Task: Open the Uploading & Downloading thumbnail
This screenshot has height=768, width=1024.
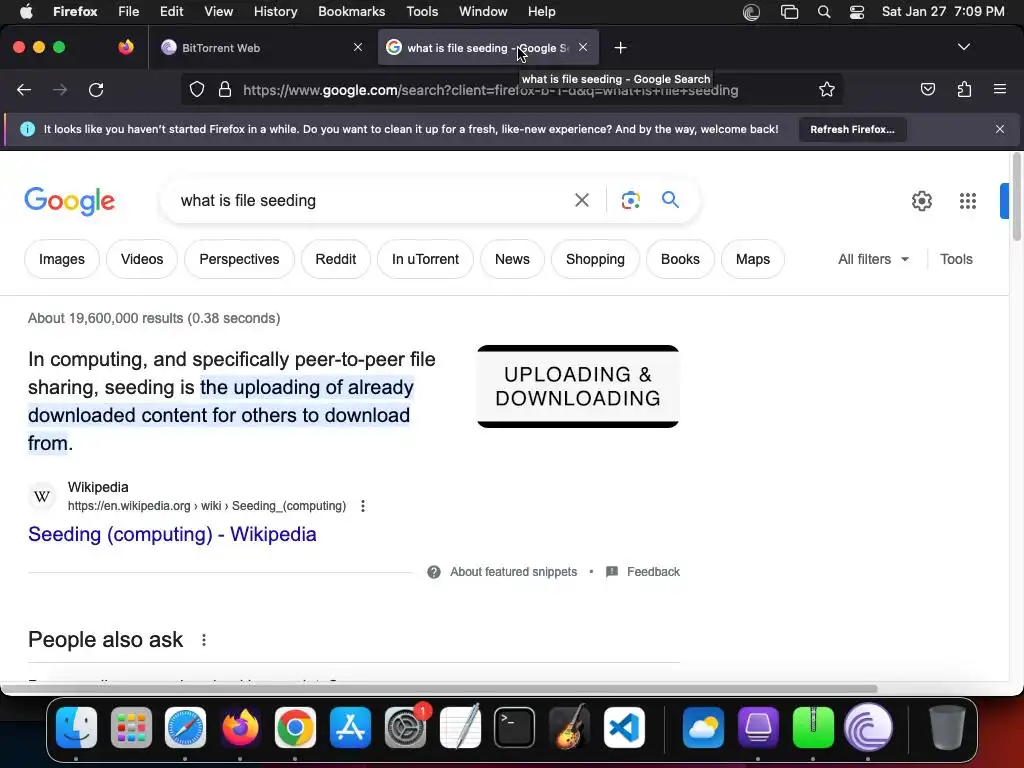Action: point(578,387)
